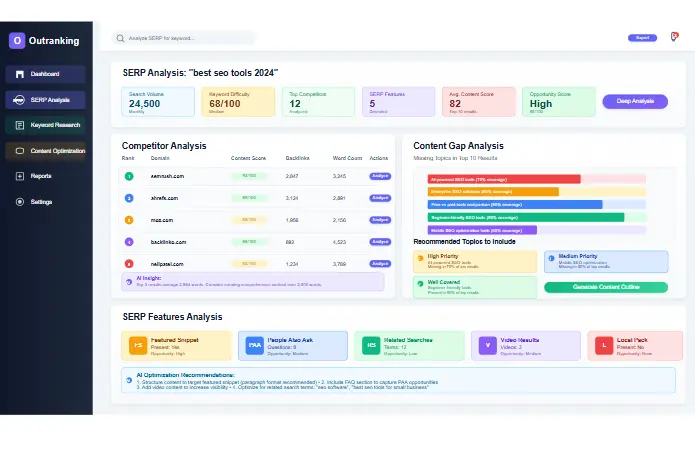Click the Related Searches RS icon

click(x=371, y=345)
